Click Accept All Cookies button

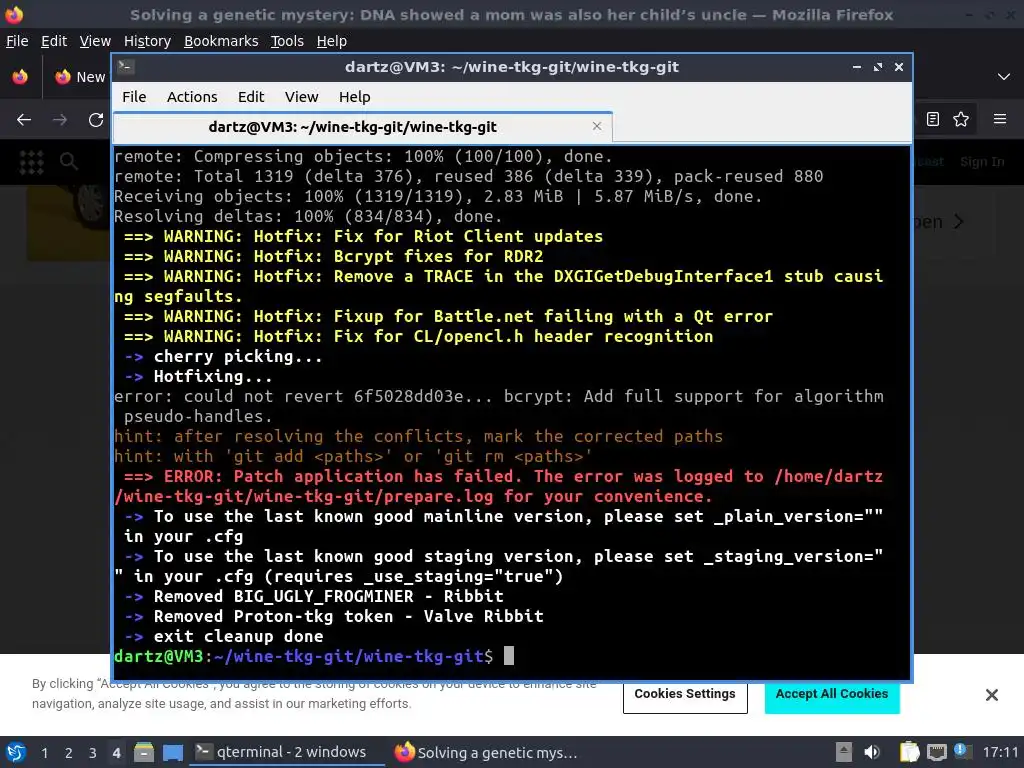[832, 694]
